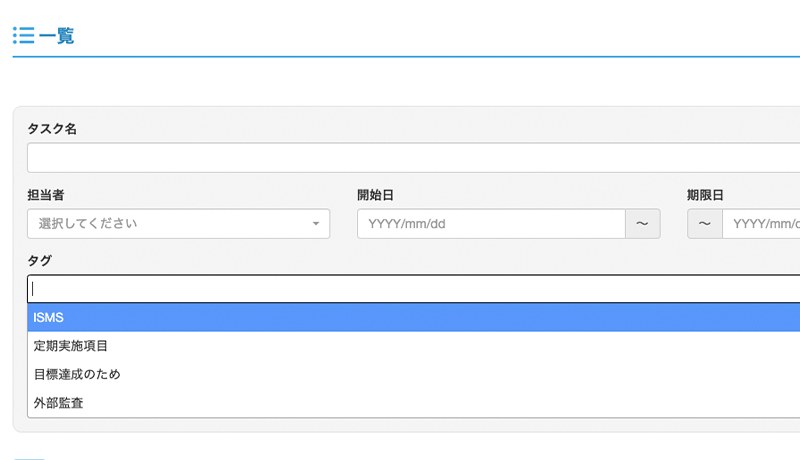Click the タグ field label
This screenshot has width=800, height=460.
click(40, 261)
